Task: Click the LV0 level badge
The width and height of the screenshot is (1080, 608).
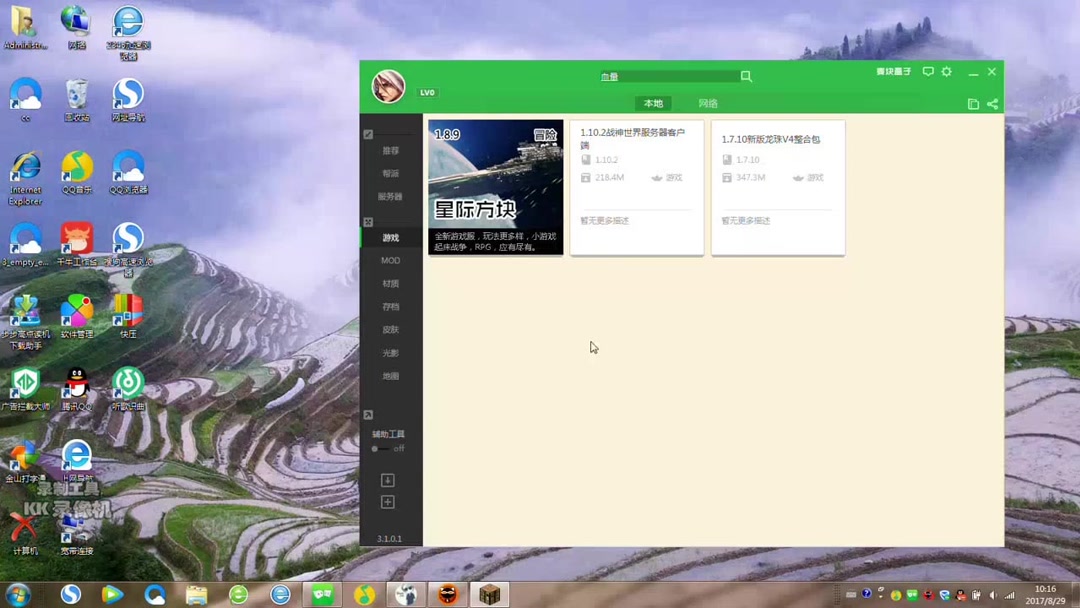Action: 427,92
